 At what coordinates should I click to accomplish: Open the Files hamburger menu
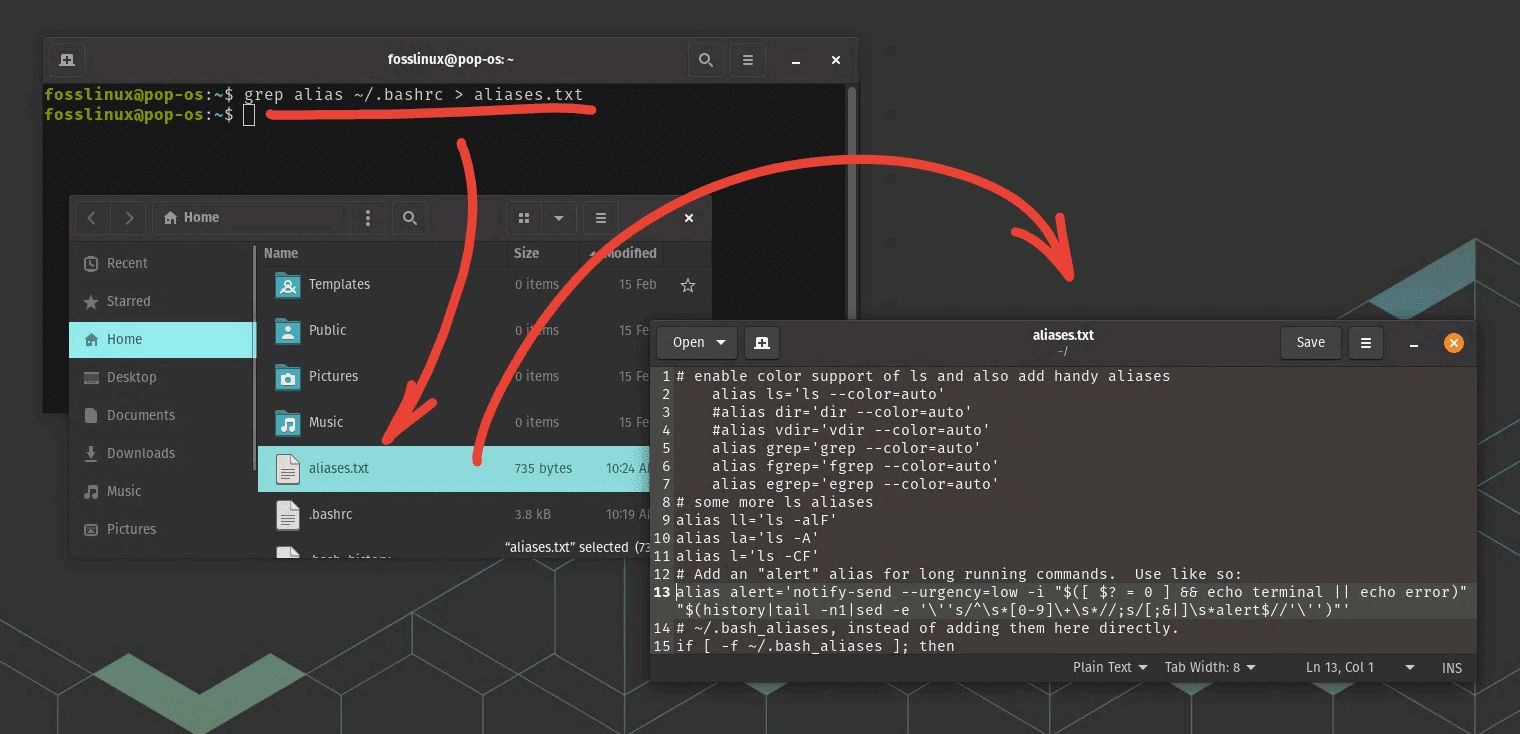(x=600, y=217)
